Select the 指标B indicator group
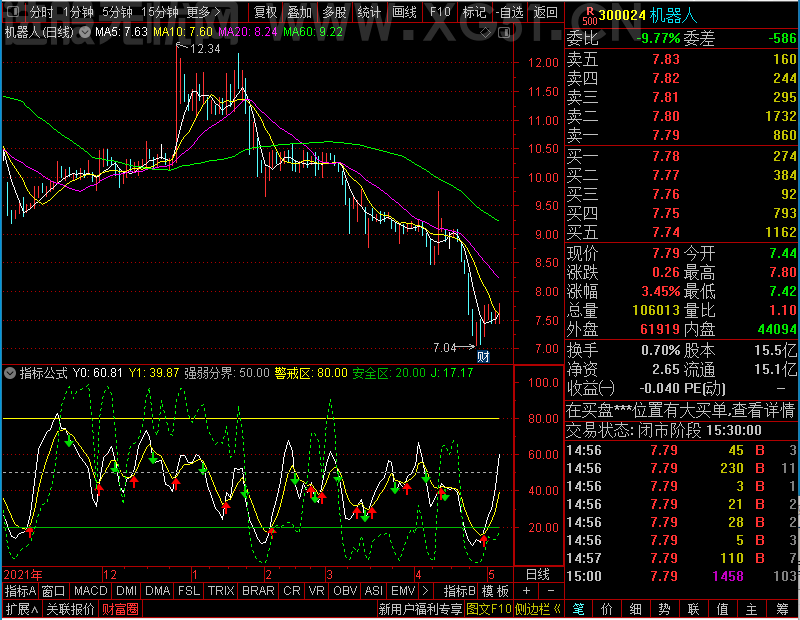Screen dimensions: 800x620 pyautogui.click(x=460, y=591)
